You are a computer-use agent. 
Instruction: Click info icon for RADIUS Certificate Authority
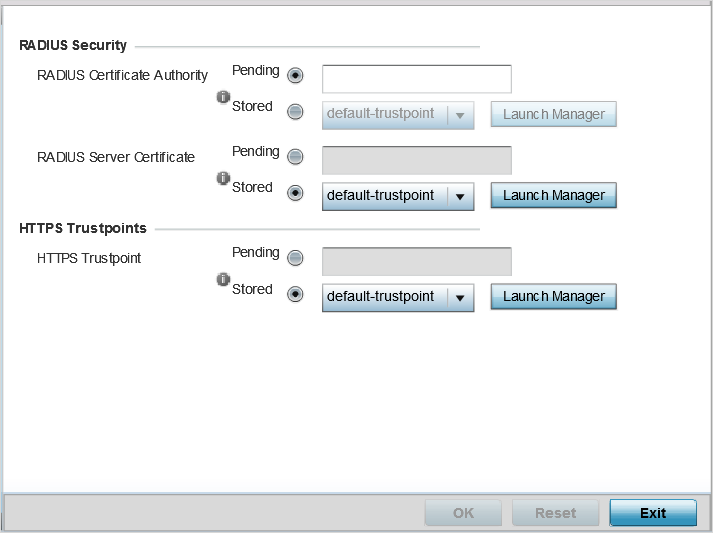(x=223, y=97)
